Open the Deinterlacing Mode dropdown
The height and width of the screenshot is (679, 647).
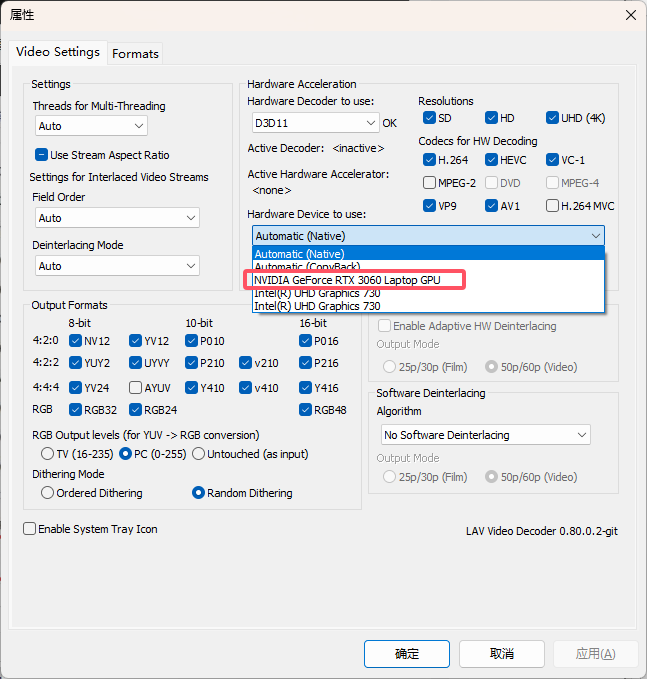(x=116, y=266)
